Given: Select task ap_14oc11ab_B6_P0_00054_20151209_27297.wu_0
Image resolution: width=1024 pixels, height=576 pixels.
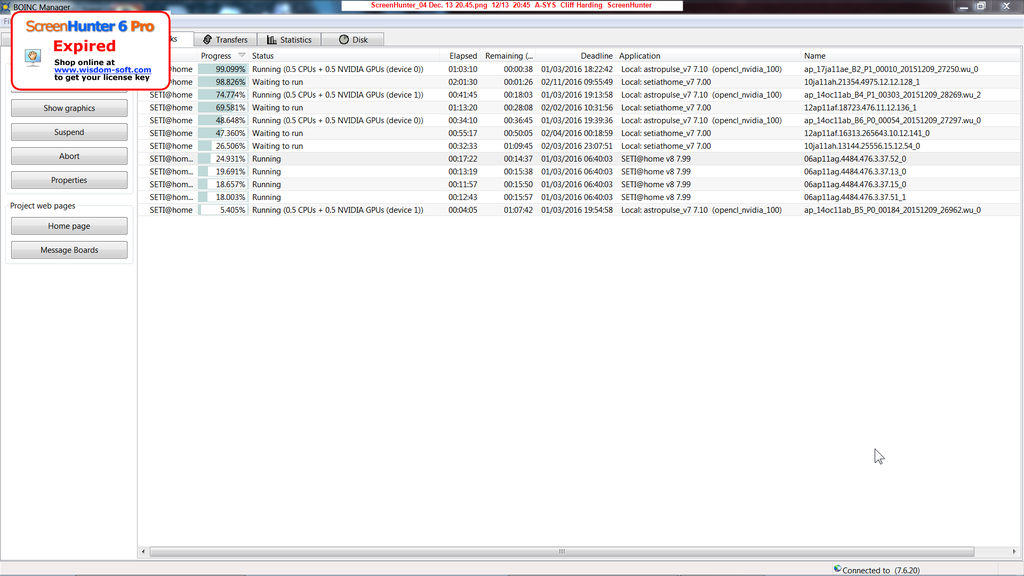Looking at the screenshot, I should click(x=892, y=120).
